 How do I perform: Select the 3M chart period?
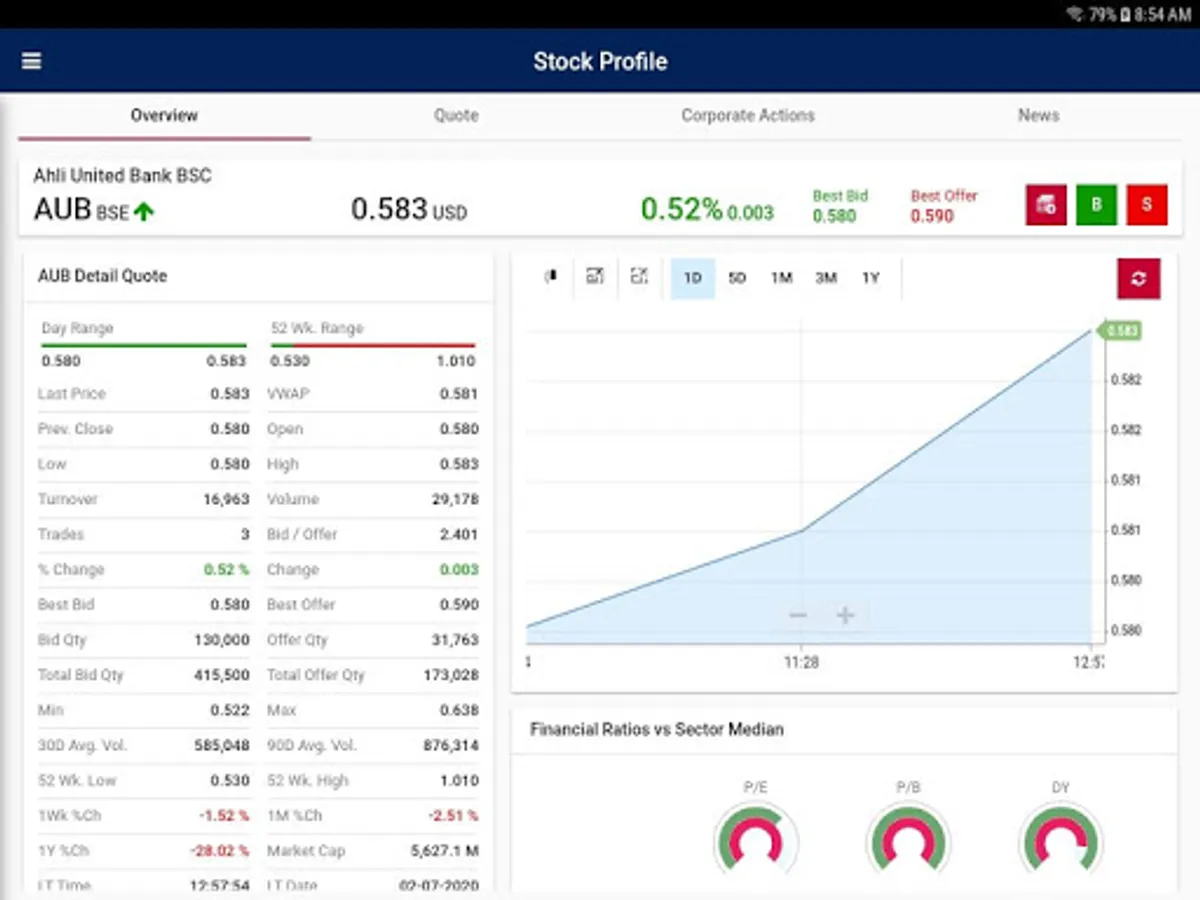click(x=826, y=278)
